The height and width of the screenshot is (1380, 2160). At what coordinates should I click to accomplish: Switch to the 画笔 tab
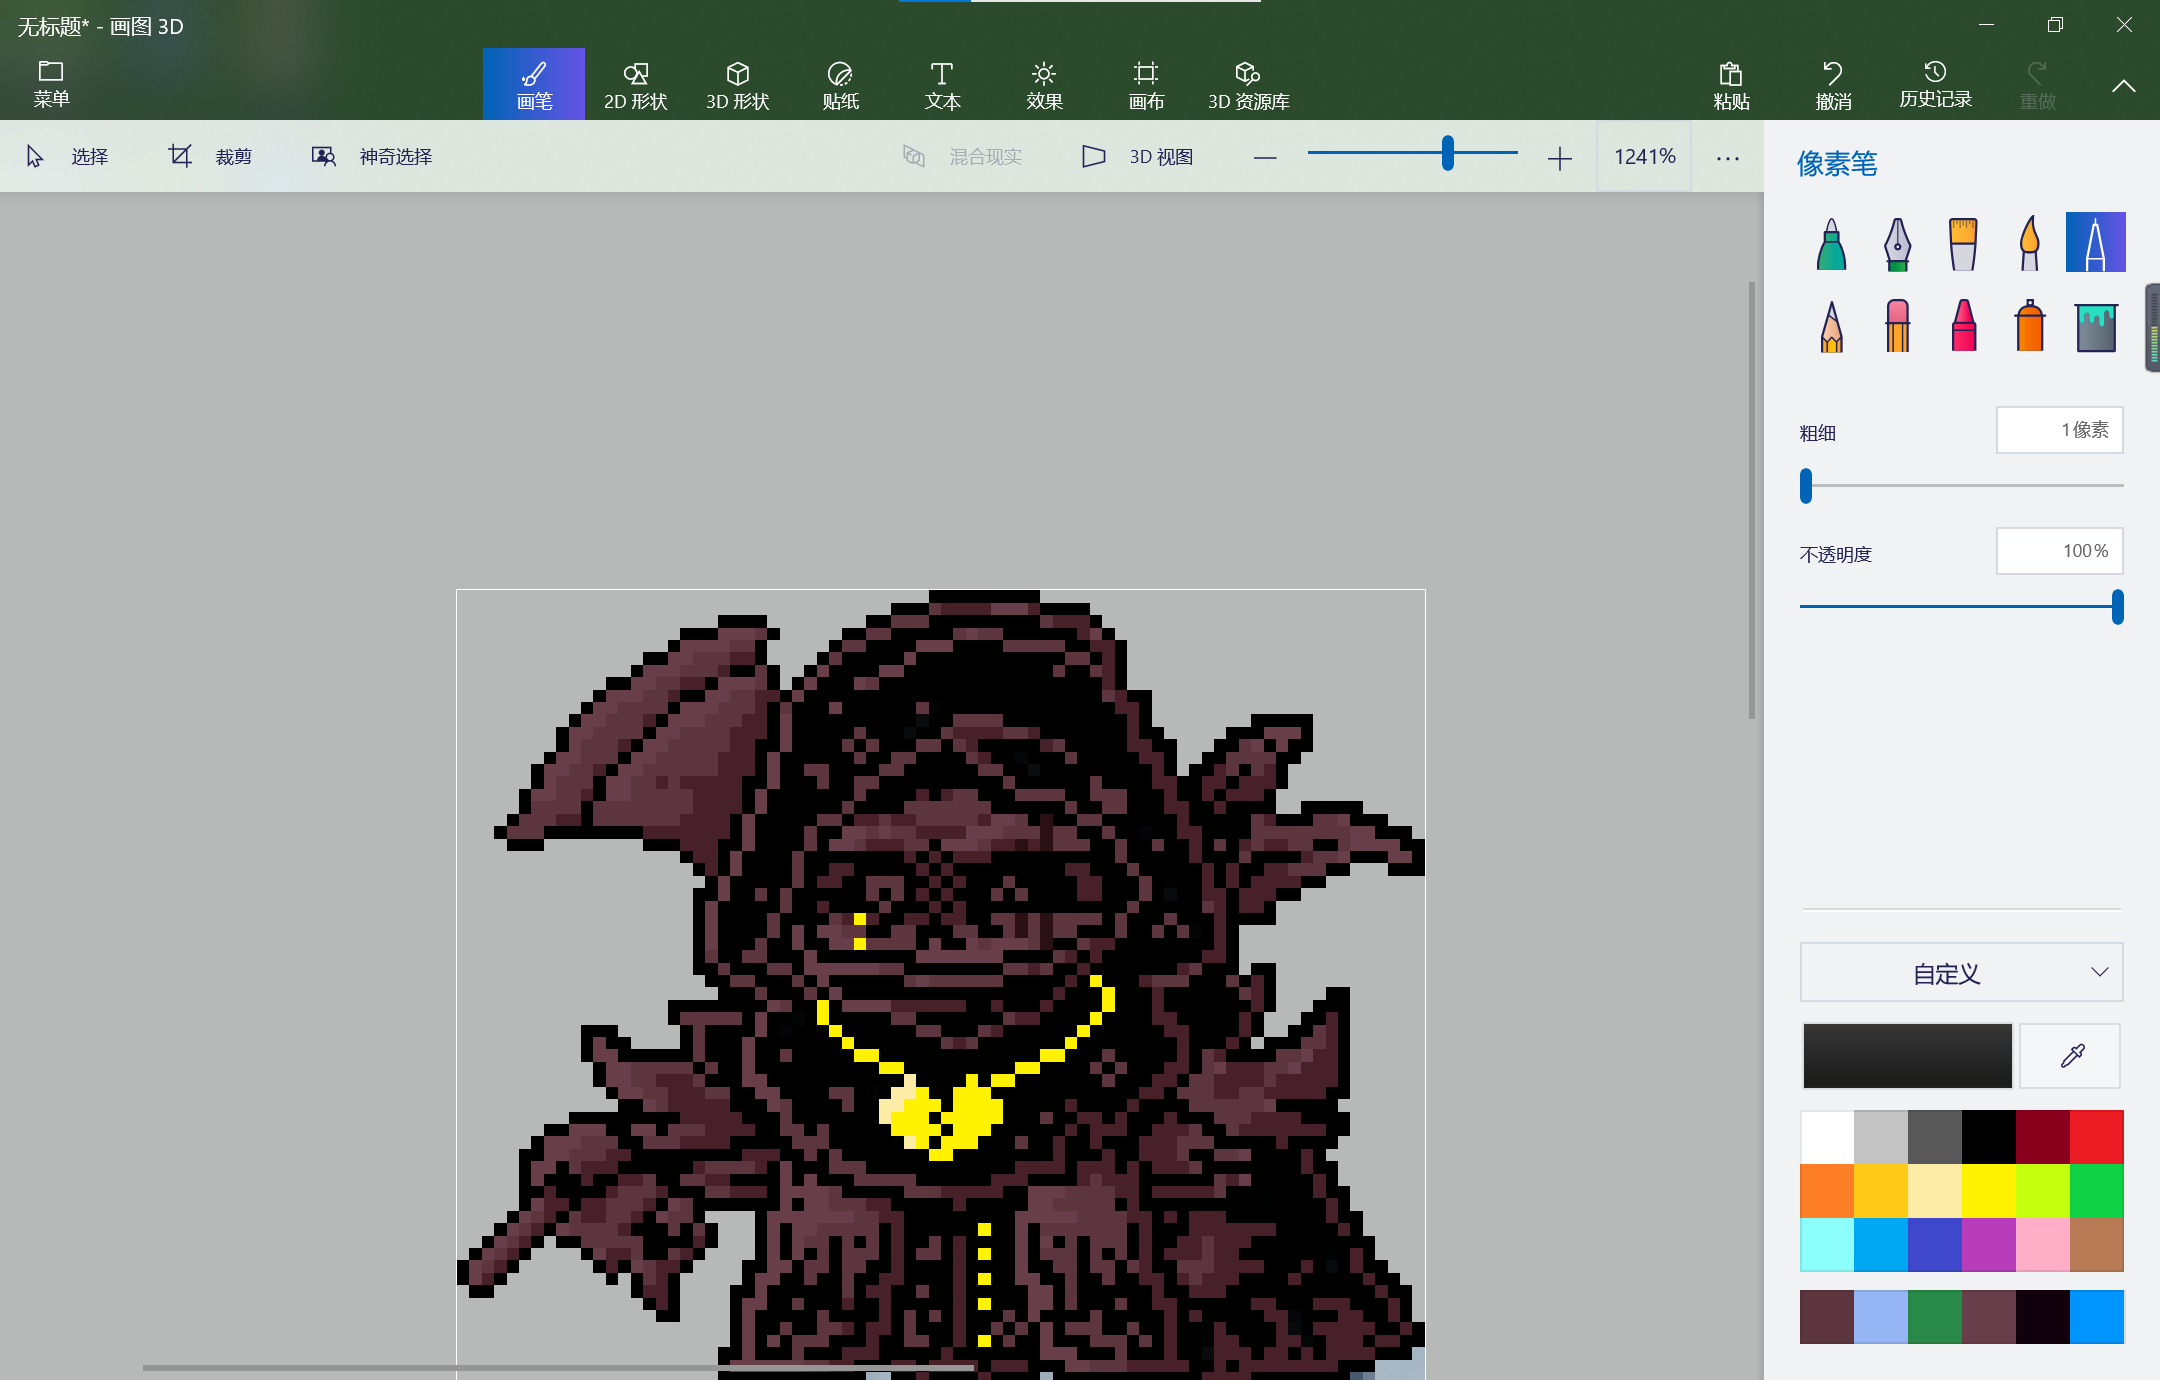pyautogui.click(x=534, y=84)
